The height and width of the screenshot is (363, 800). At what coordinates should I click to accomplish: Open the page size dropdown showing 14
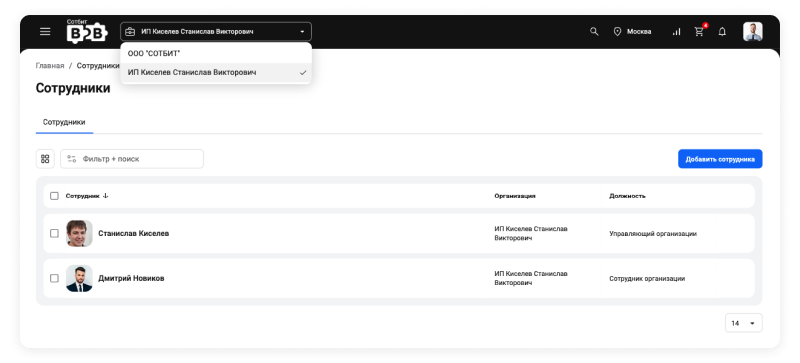(x=743, y=323)
